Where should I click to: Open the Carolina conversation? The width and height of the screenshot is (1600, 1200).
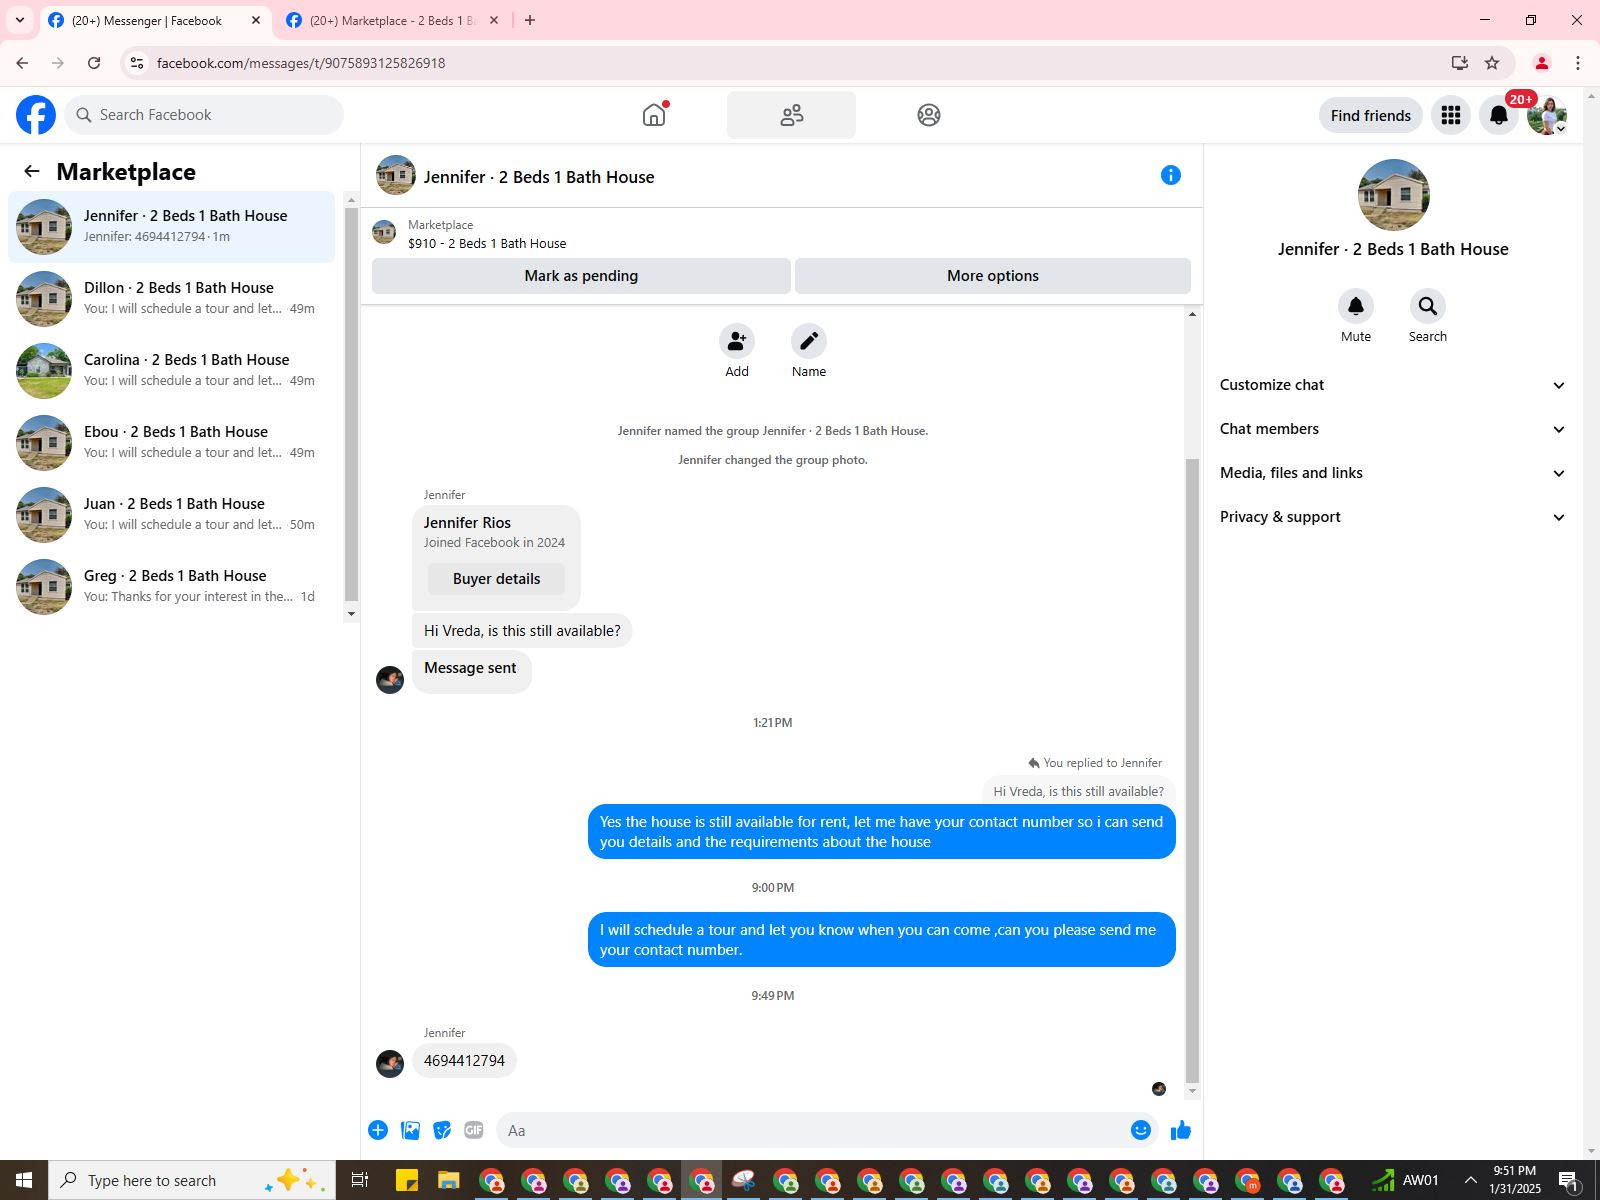172,371
